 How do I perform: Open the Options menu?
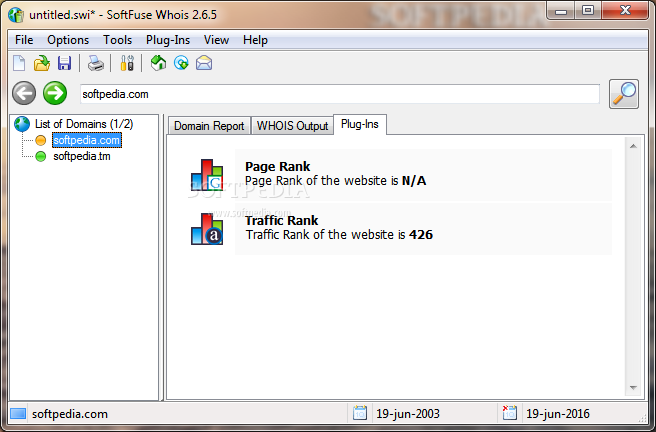(68, 40)
